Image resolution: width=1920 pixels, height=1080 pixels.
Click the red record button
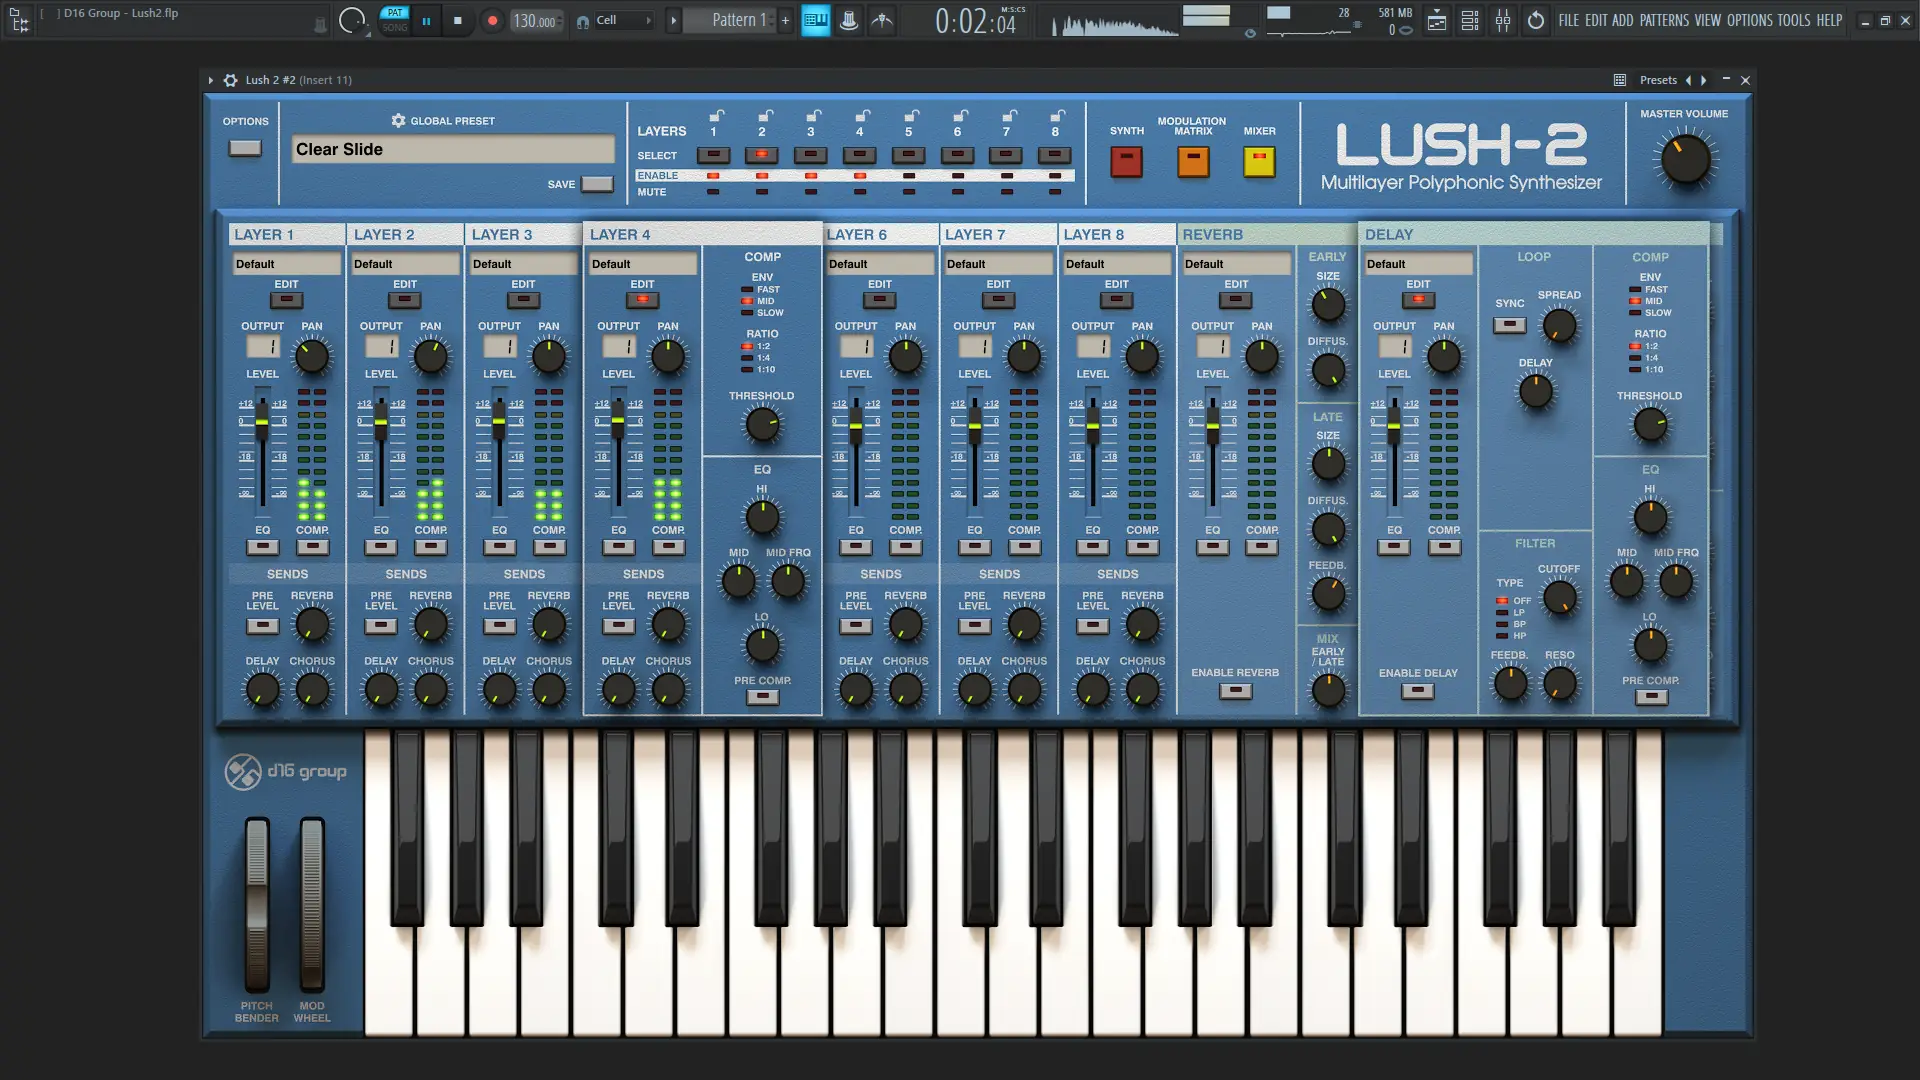(492, 20)
